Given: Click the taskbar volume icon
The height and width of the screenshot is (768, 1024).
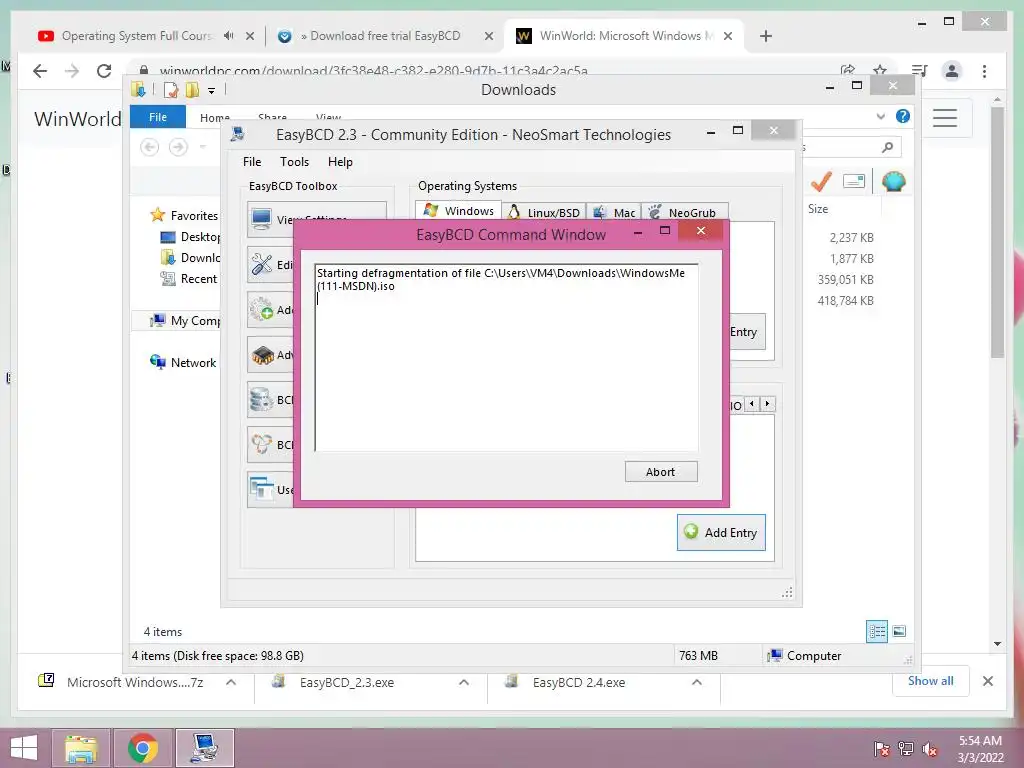Looking at the screenshot, I should 930,749.
